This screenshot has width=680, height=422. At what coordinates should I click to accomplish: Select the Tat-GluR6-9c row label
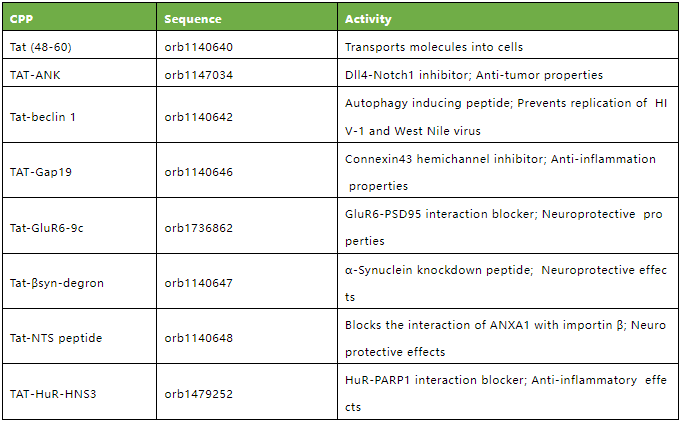point(47,228)
